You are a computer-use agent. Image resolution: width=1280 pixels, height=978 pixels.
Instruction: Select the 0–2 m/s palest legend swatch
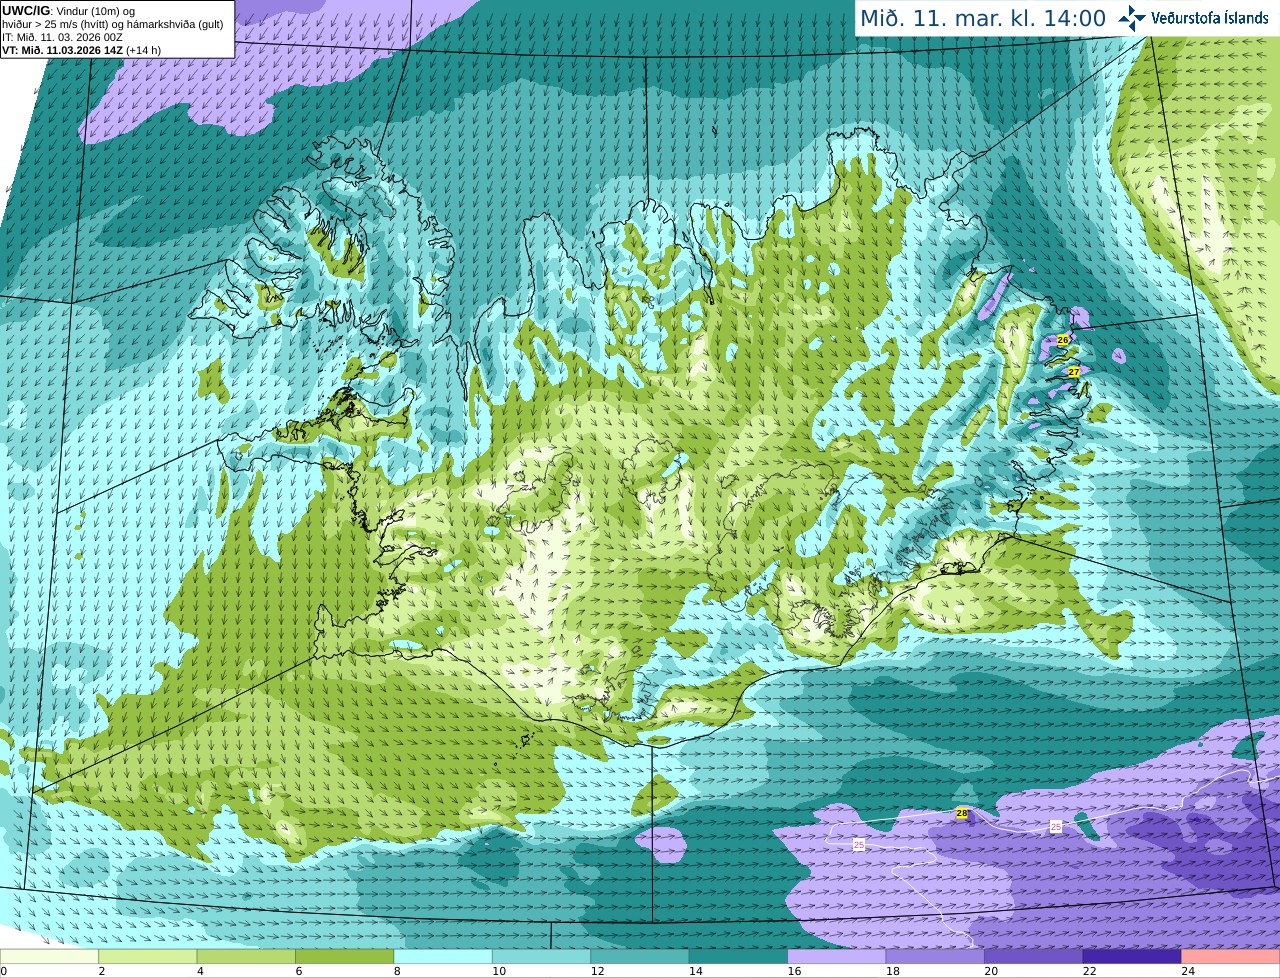[50, 957]
